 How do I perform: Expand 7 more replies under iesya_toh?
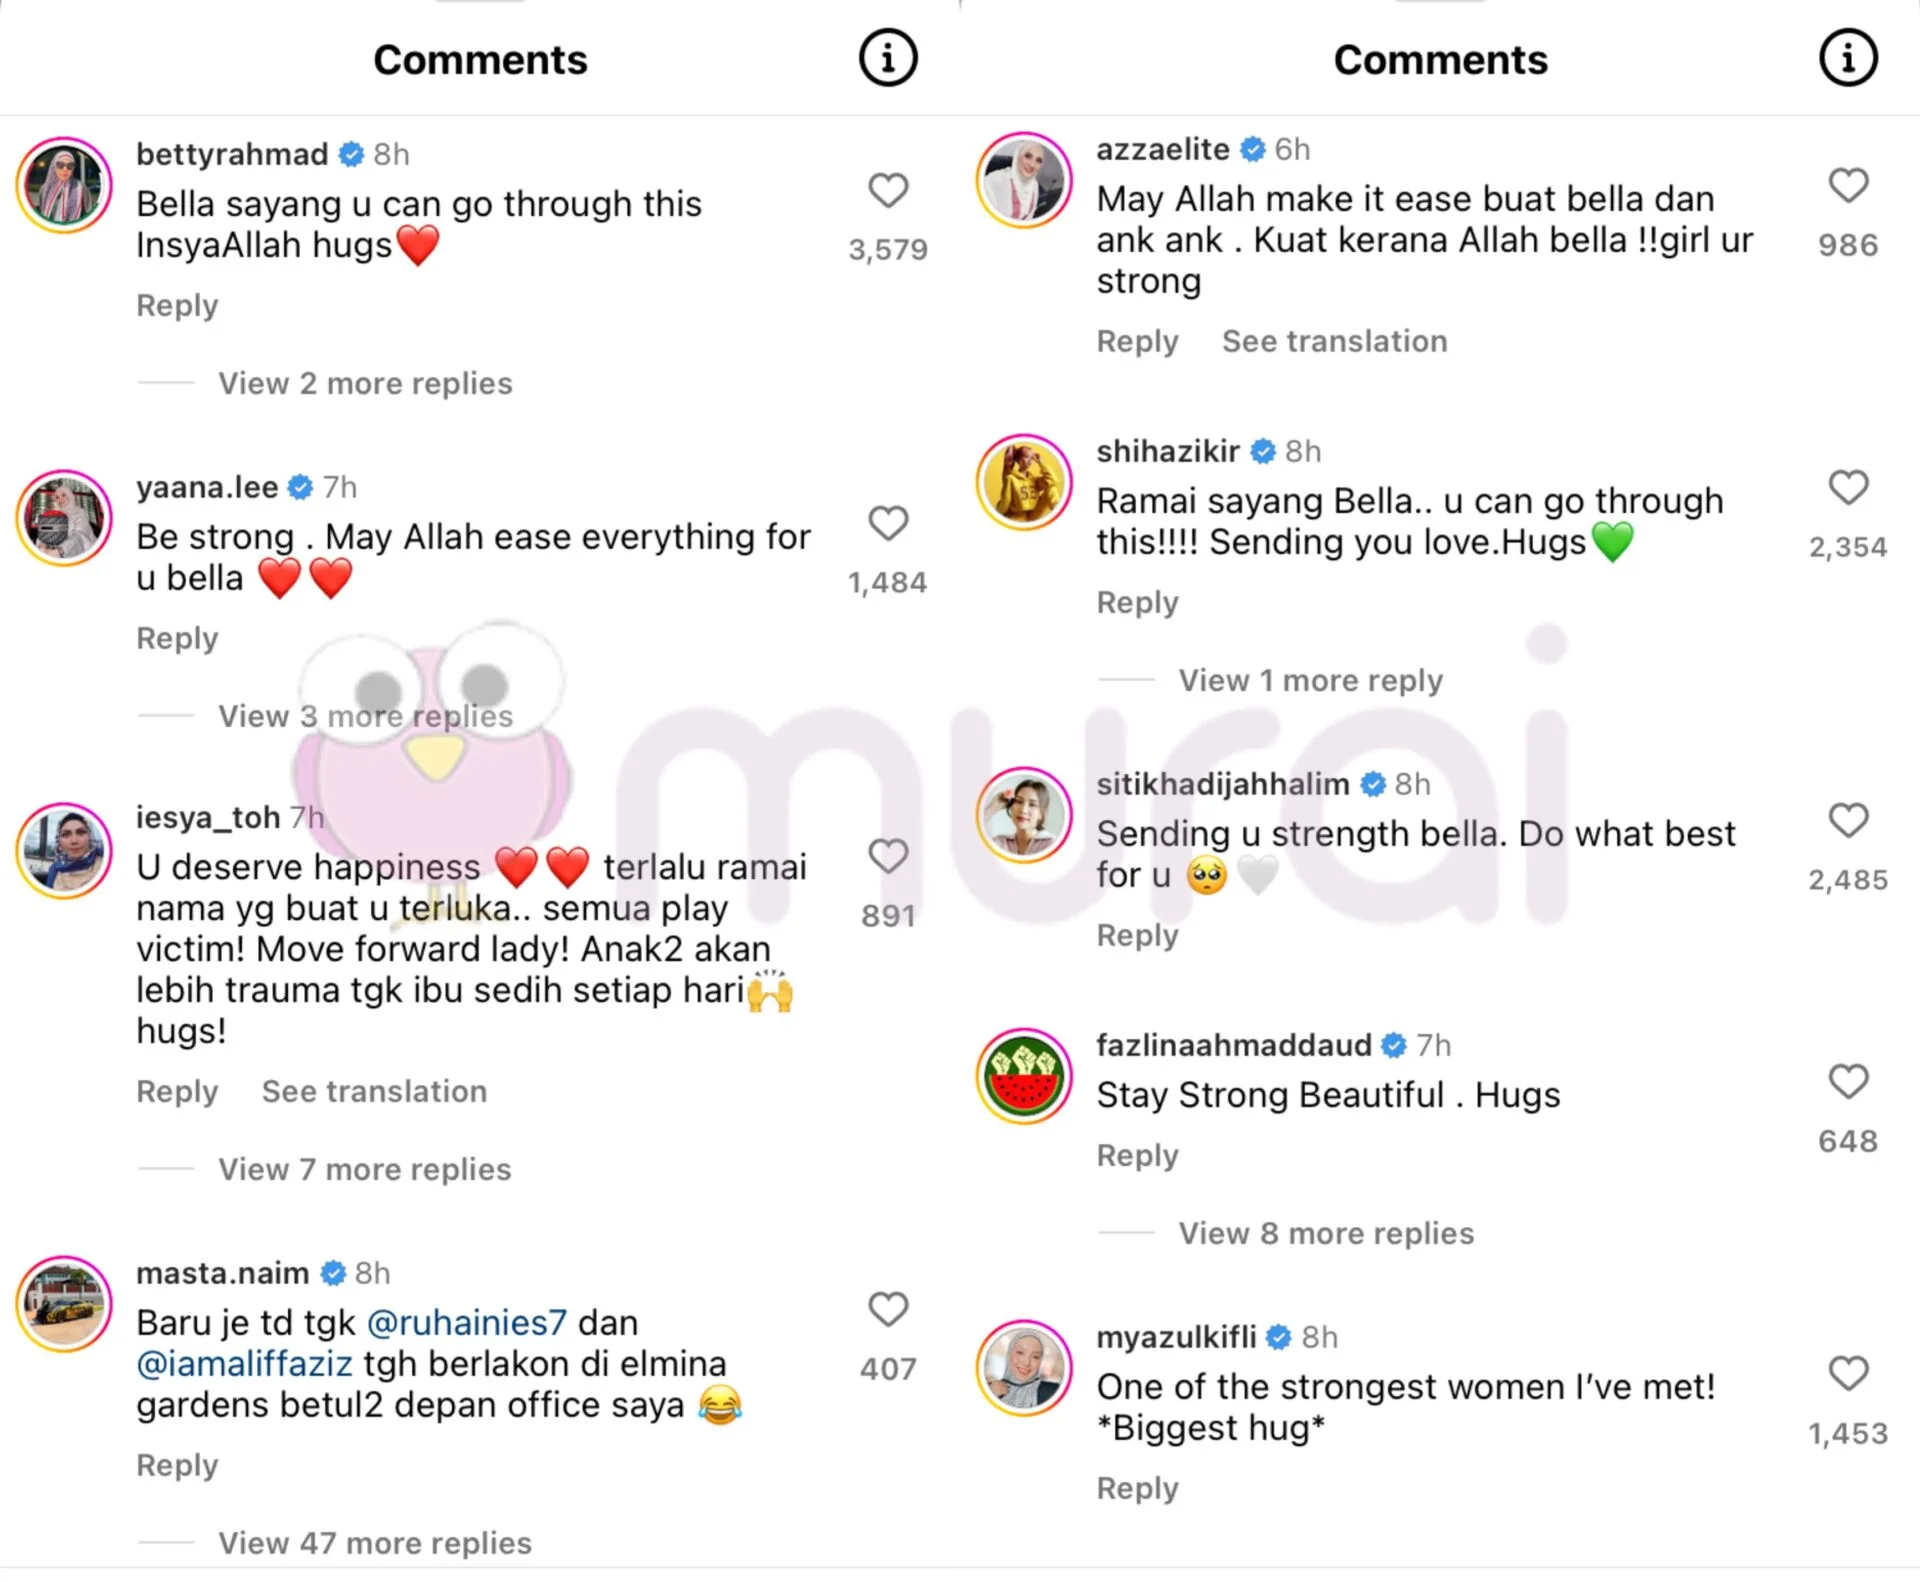click(x=364, y=1169)
